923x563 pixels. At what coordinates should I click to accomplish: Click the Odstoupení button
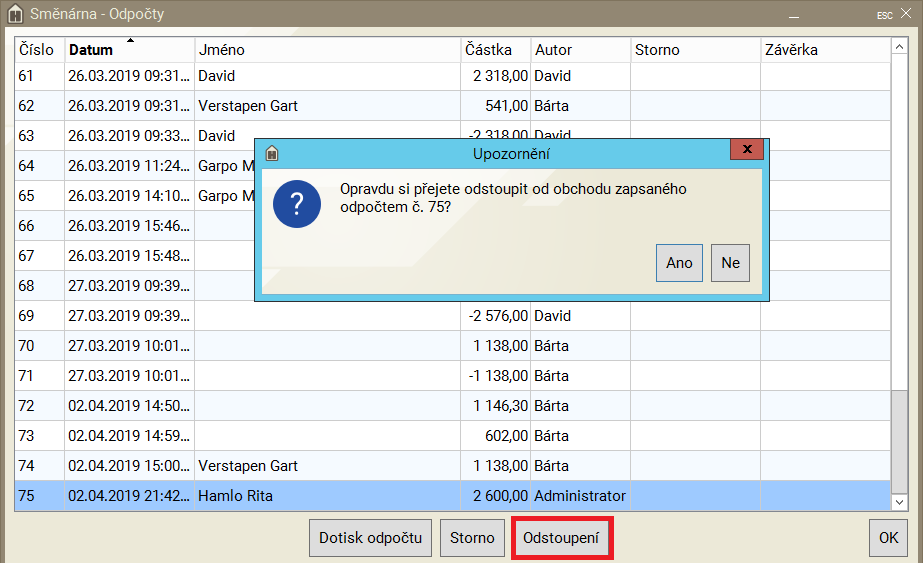pos(561,538)
